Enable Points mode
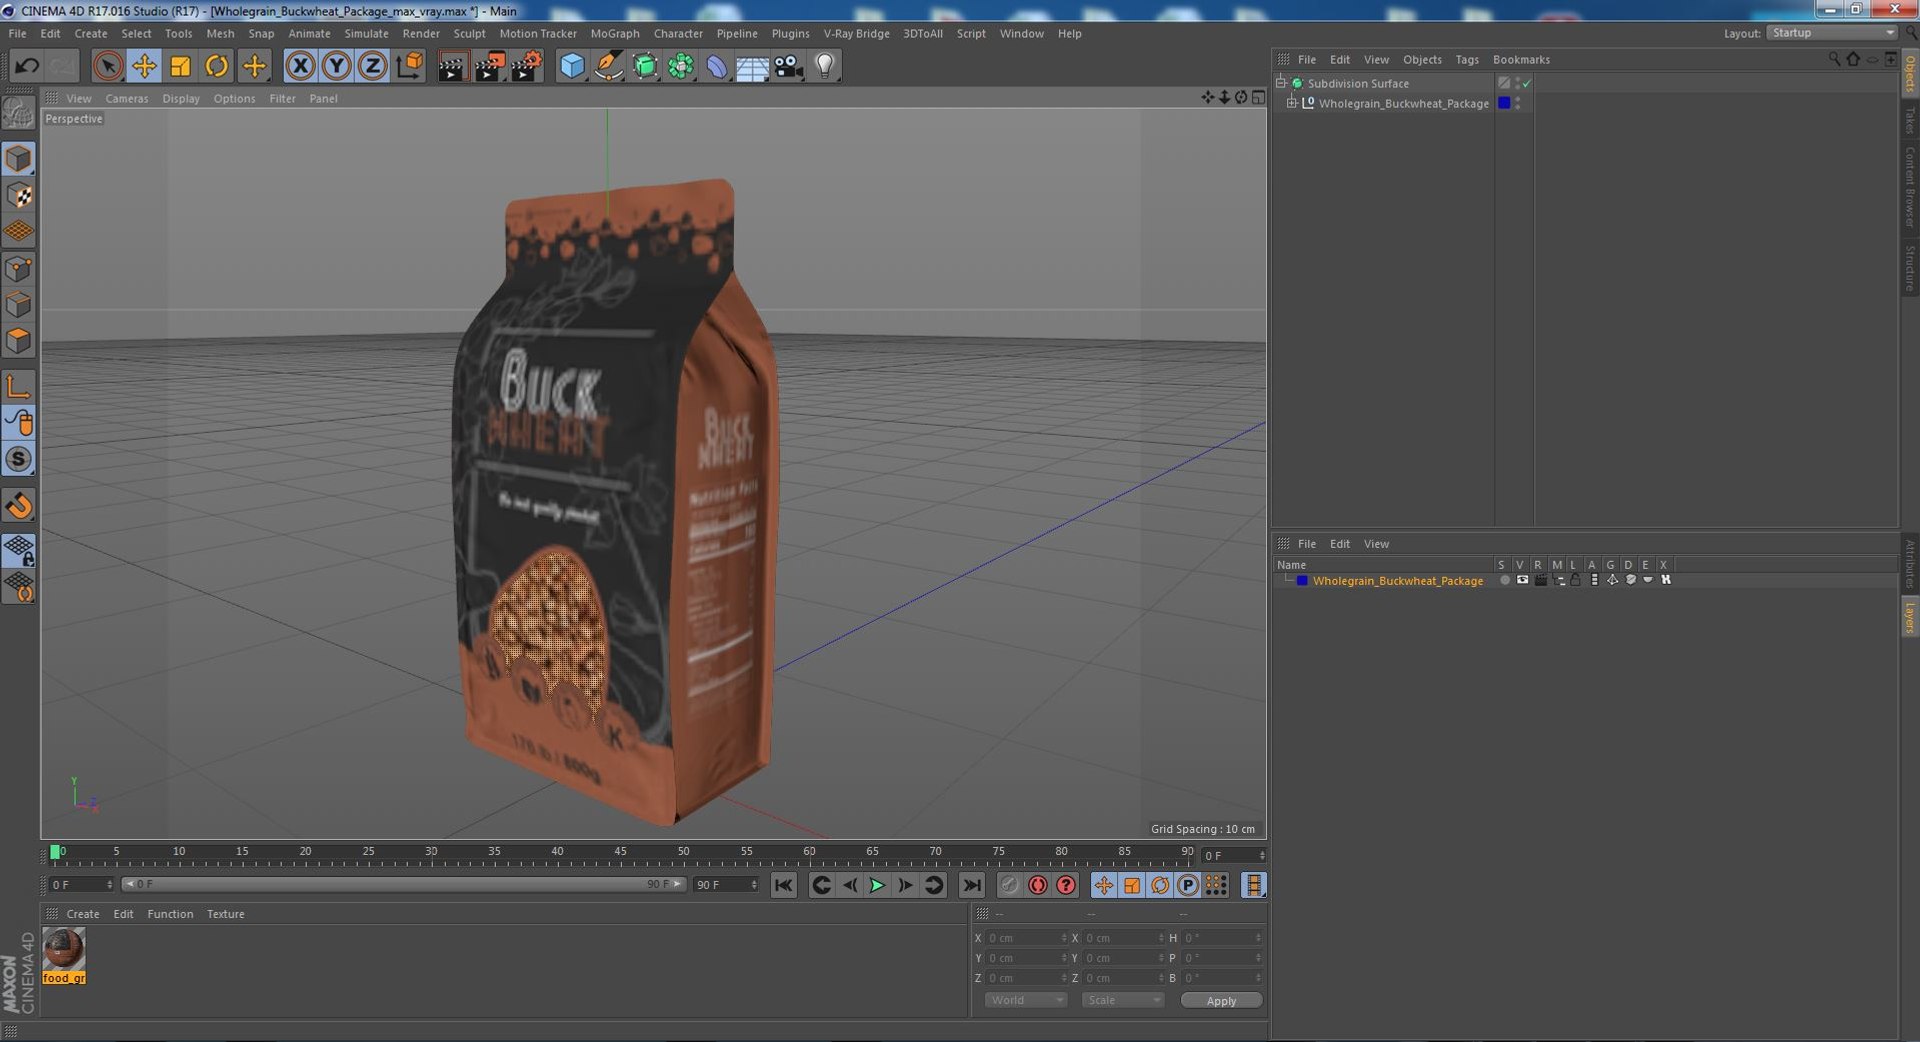This screenshot has height=1042, width=1920. (19, 268)
